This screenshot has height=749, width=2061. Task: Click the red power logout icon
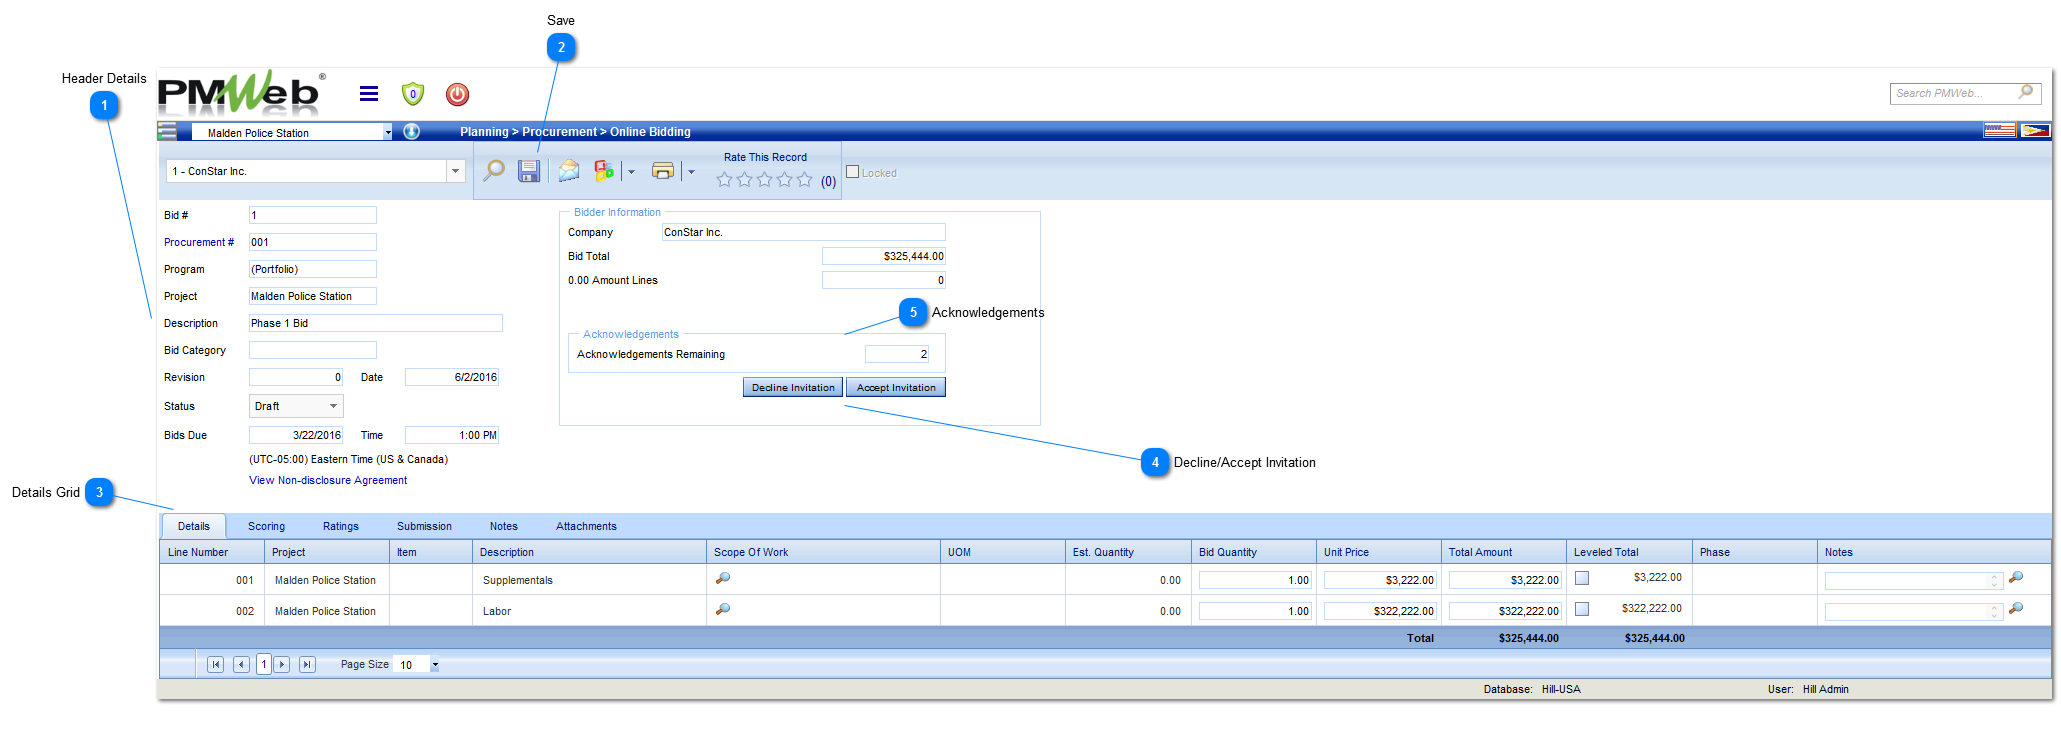457,94
